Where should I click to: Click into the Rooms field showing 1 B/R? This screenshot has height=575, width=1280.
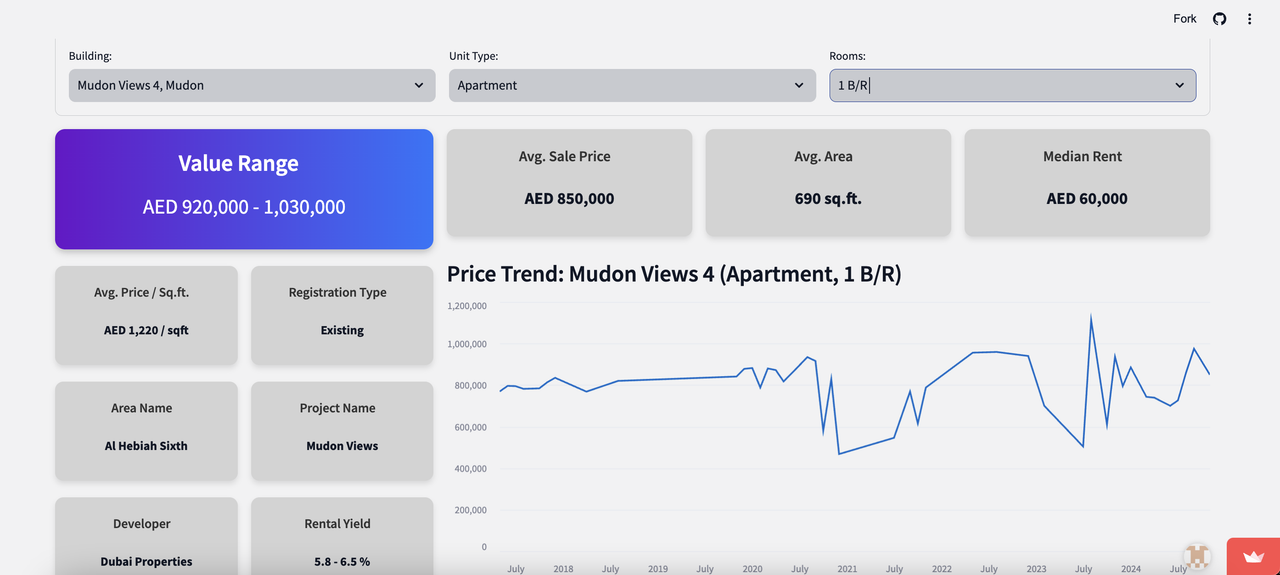pos(1000,85)
